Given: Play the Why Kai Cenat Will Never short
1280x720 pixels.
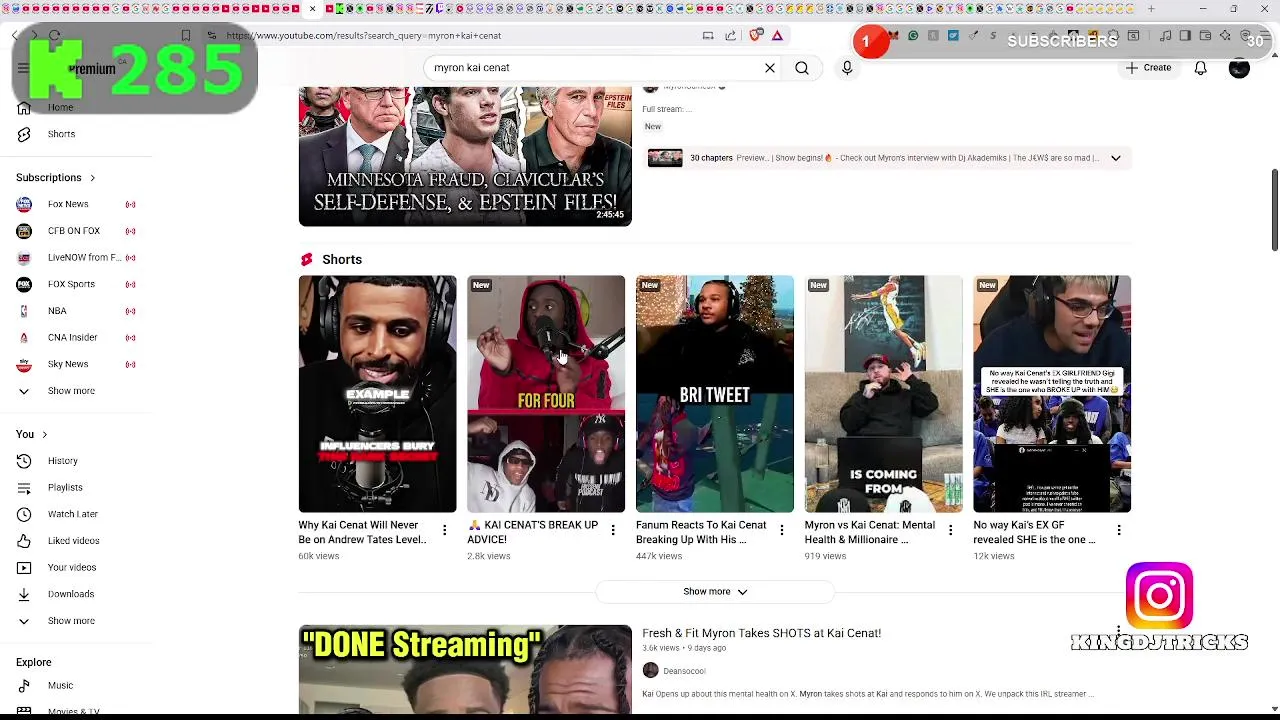Looking at the screenshot, I should (377, 394).
